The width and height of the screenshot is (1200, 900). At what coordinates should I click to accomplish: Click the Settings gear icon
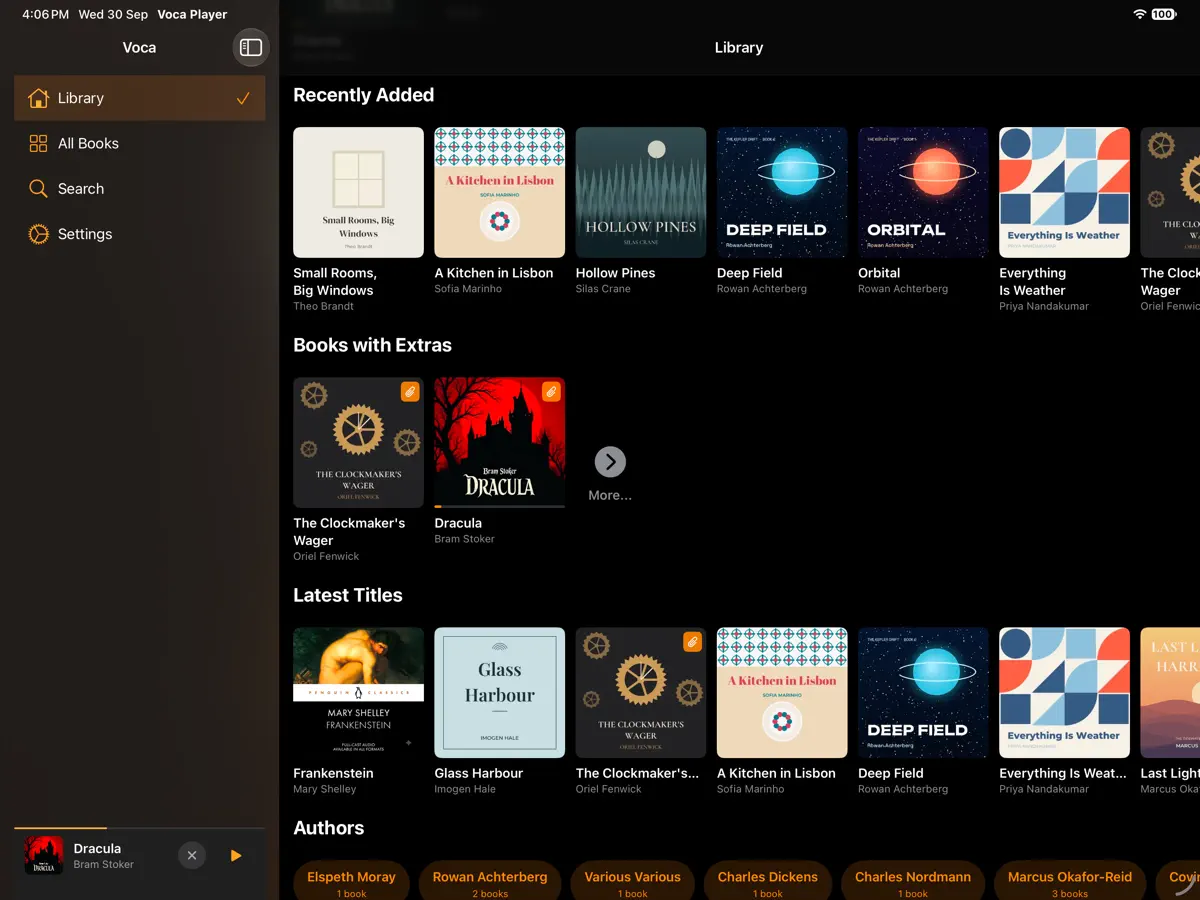pyautogui.click(x=38, y=234)
